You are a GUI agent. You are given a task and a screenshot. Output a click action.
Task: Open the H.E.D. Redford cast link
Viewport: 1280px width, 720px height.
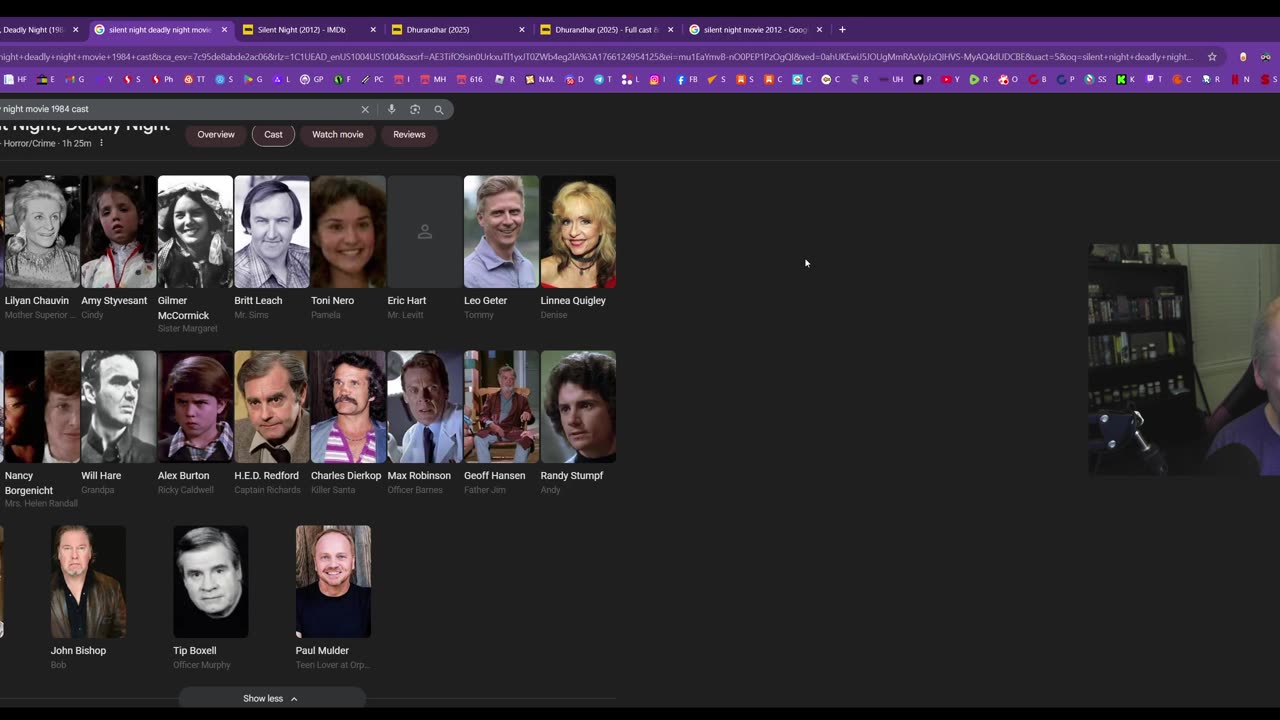[267, 476]
